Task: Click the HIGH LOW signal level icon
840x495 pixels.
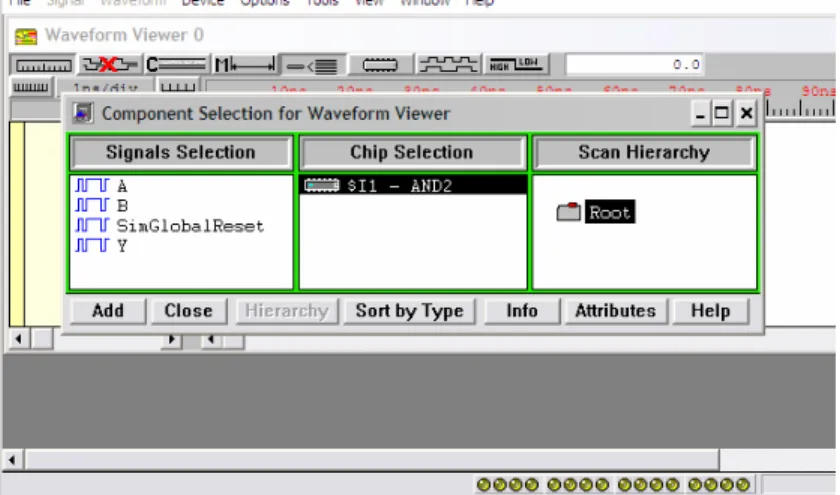Action: point(516,65)
